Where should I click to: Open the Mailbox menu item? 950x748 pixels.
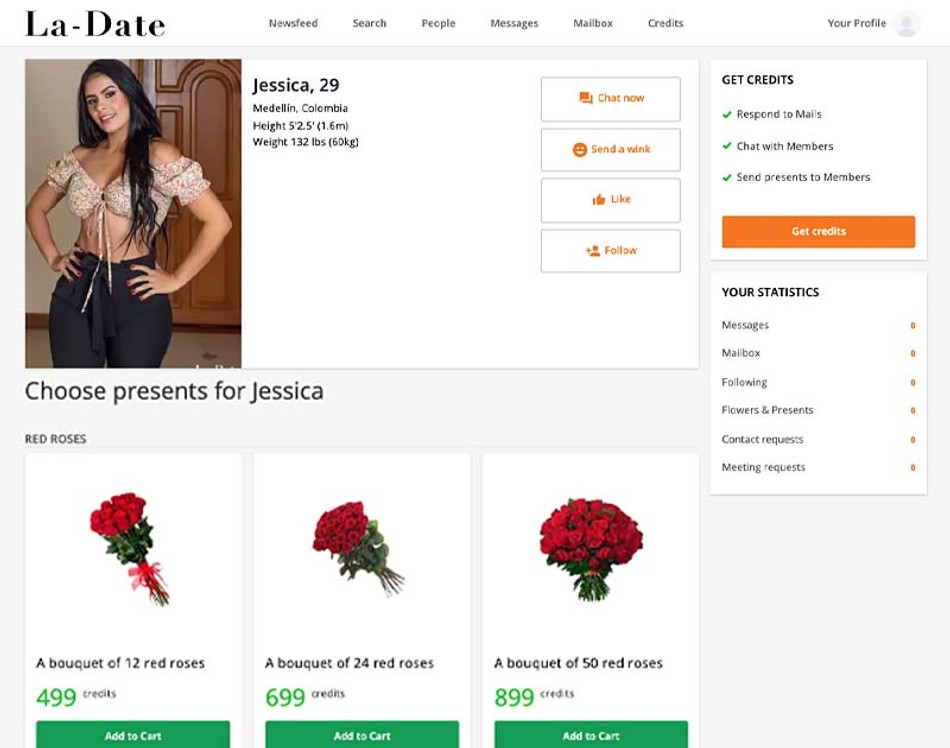[593, 23]
